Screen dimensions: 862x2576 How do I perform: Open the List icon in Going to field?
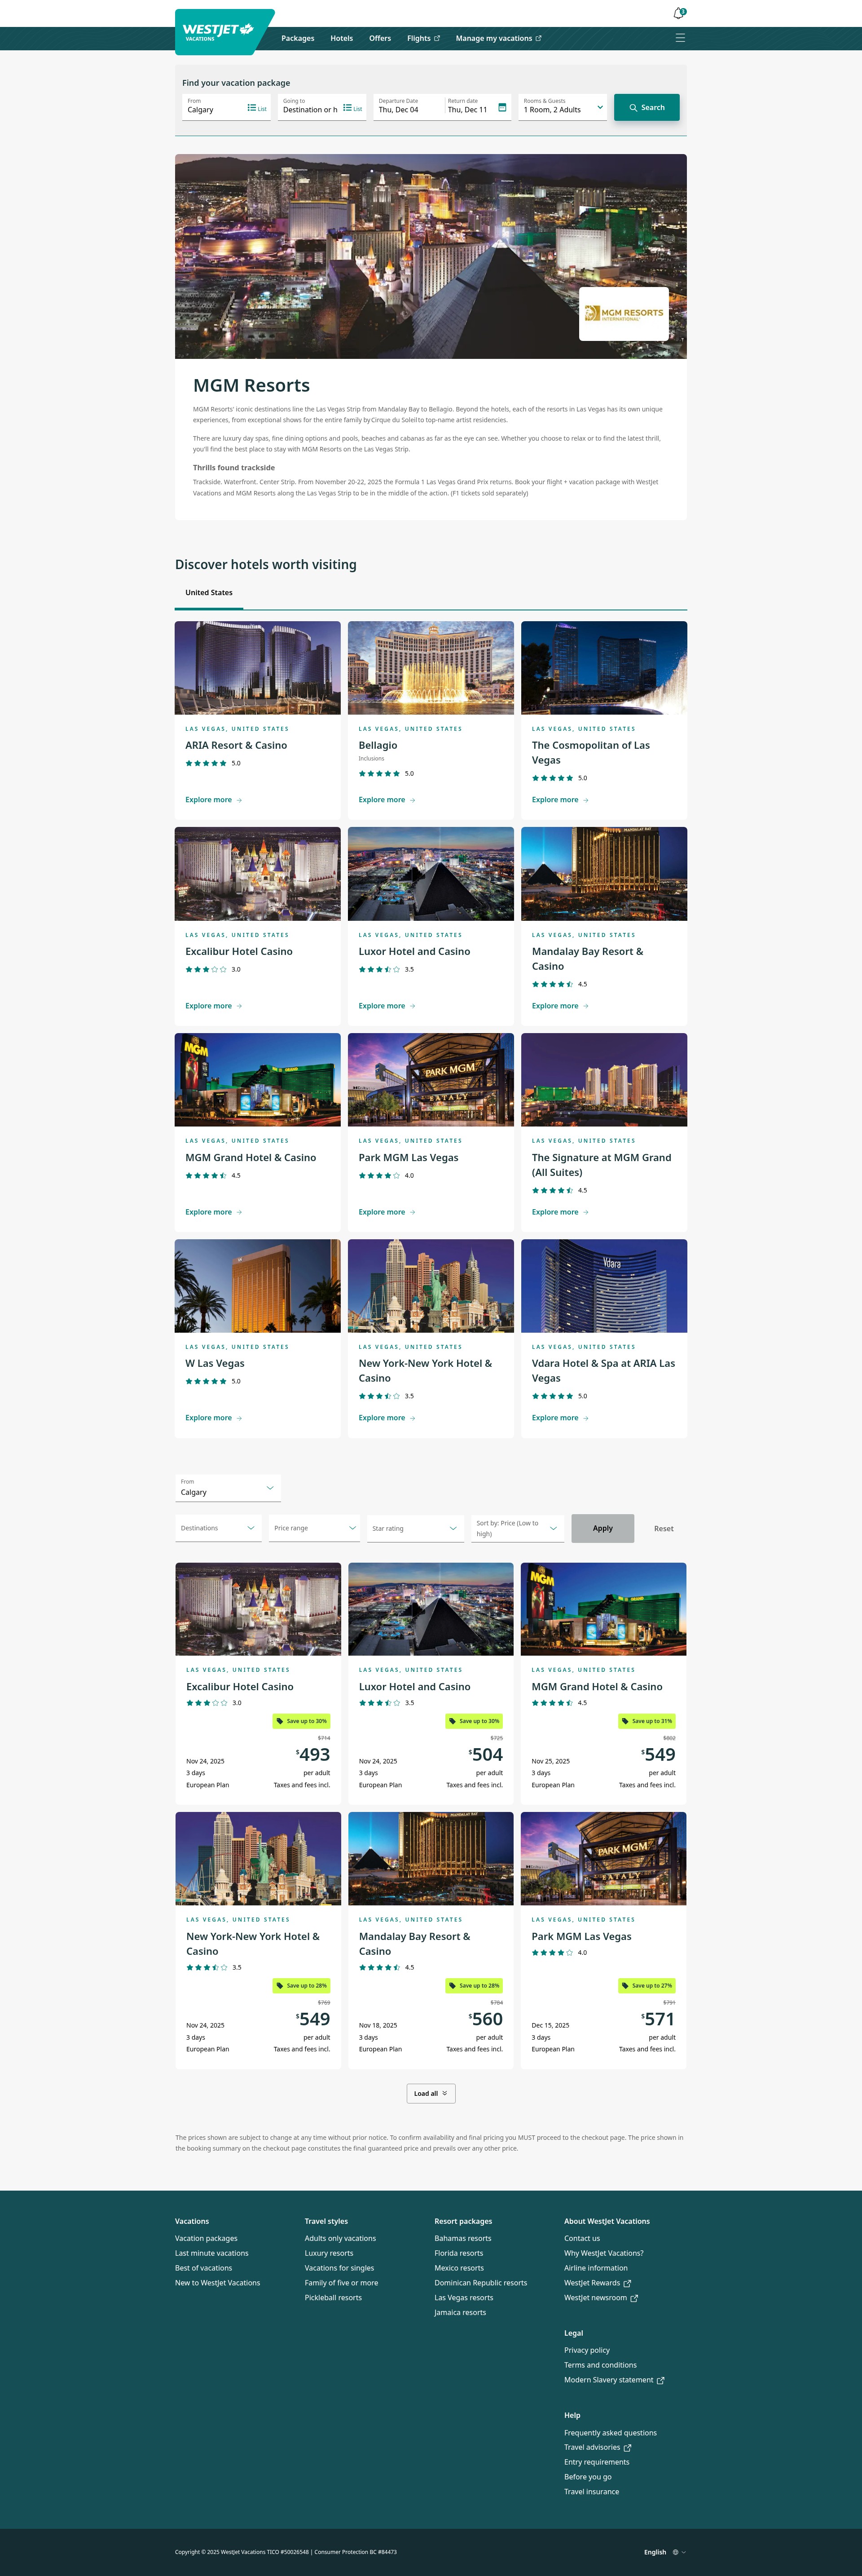click(x=353, y=108)
